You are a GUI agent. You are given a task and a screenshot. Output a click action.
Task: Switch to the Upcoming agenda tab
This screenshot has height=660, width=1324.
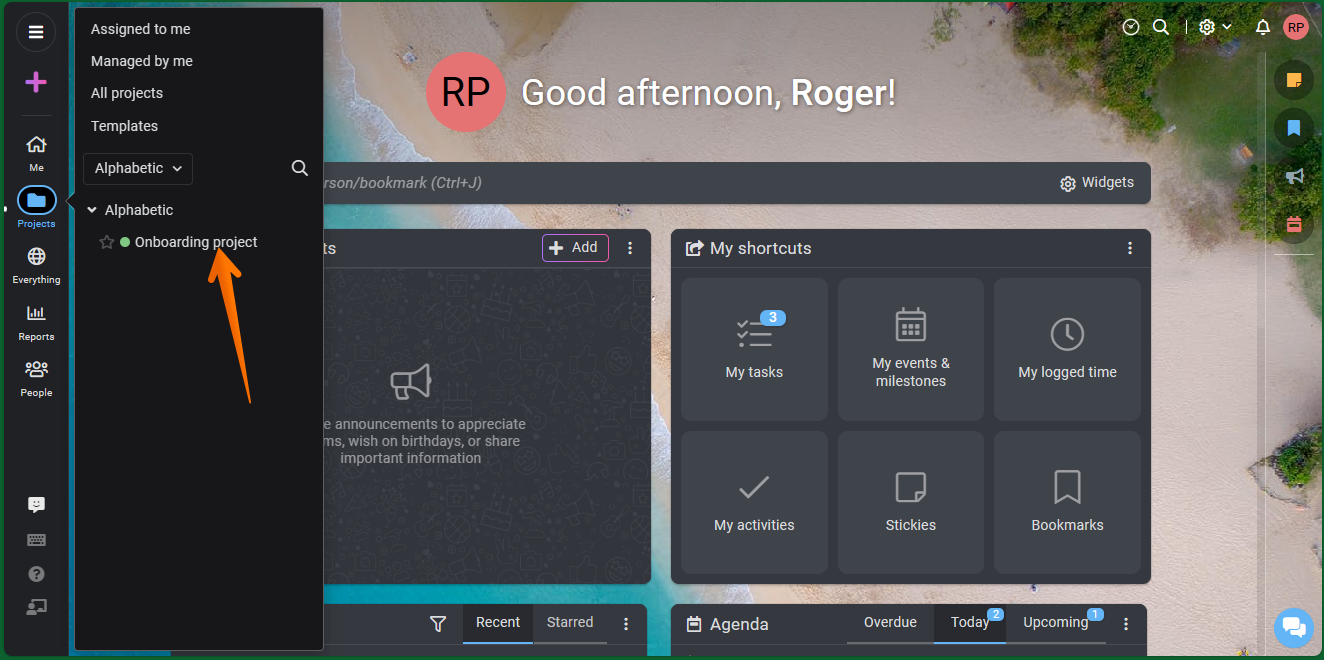point(1055,623)
